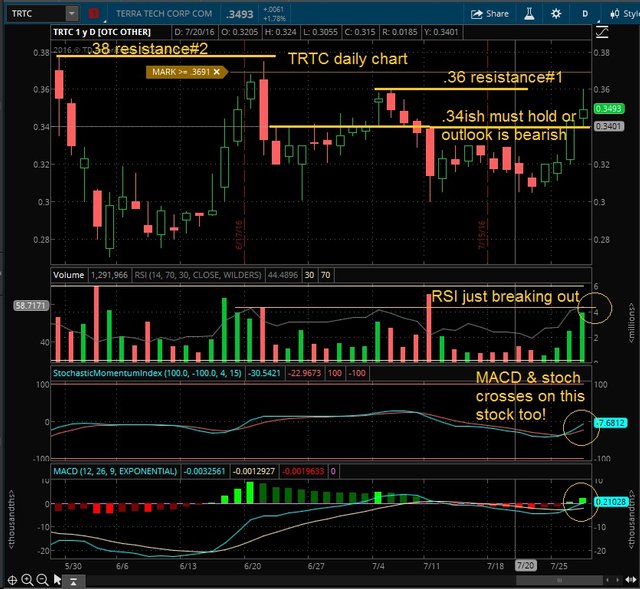Close the MARK >= .3691 alert tag
Image resolution: width=640 pixels, height=589 pixels.
coord(217,72)
